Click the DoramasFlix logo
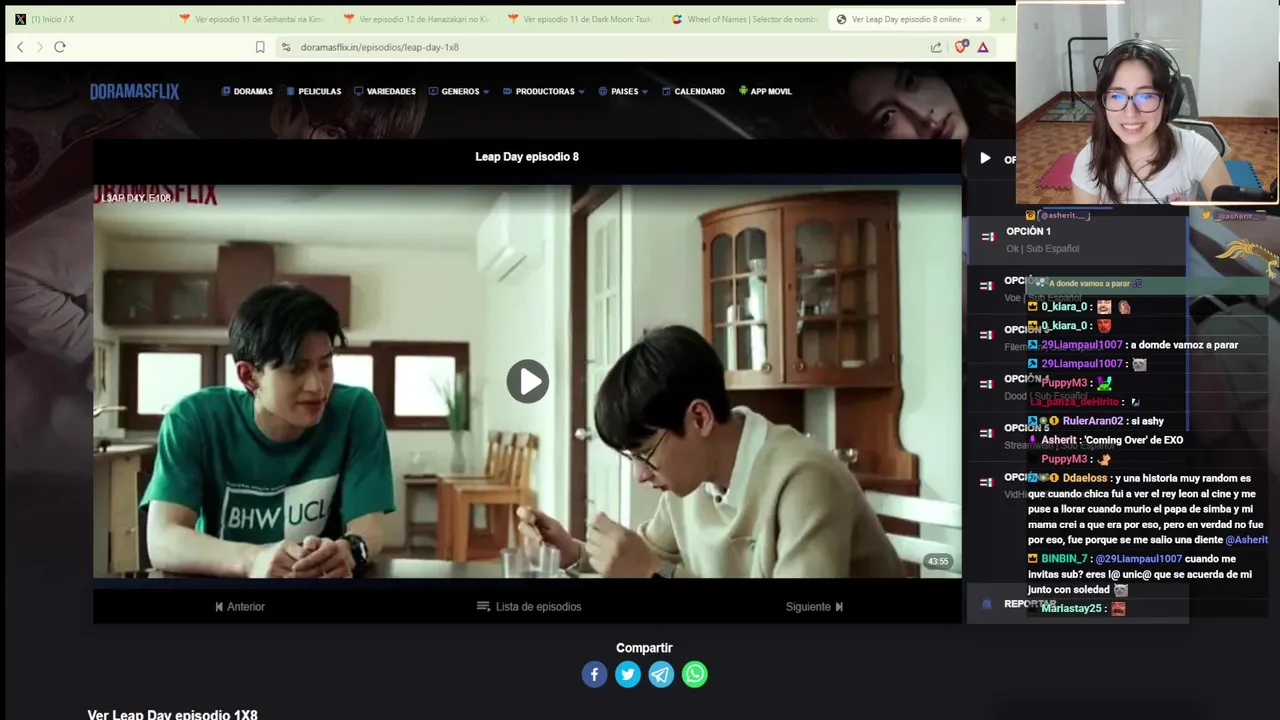The width and height of the screenshot is (1280, 720). coord(134,91)
